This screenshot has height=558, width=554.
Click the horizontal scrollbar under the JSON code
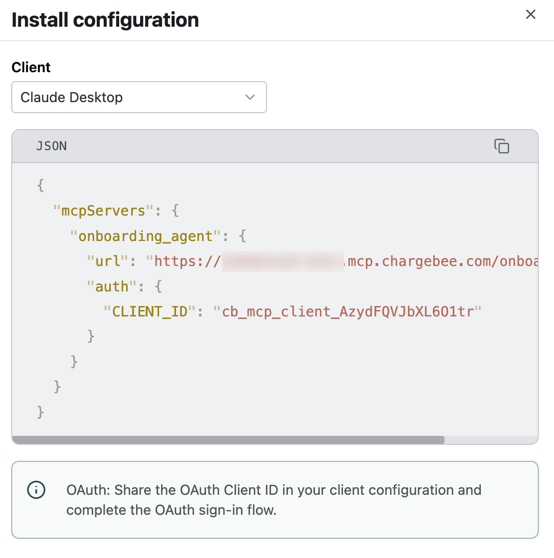[228, 440]
